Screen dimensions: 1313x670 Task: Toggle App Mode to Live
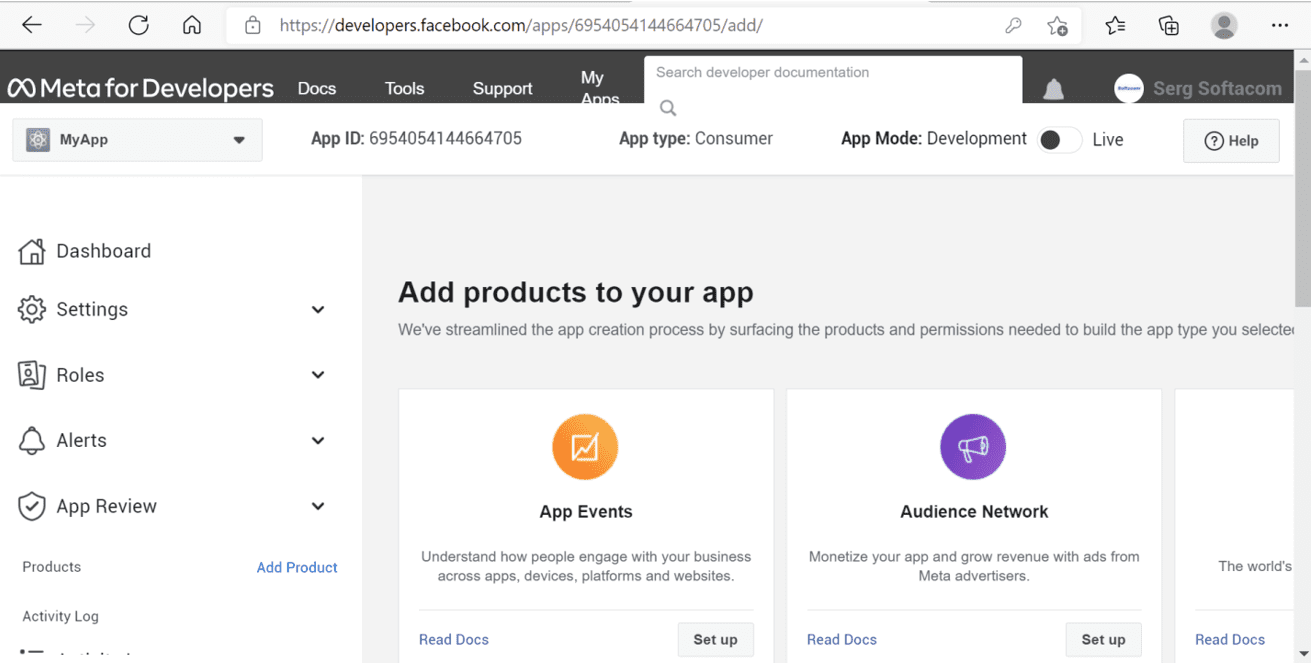[1058, 140]
